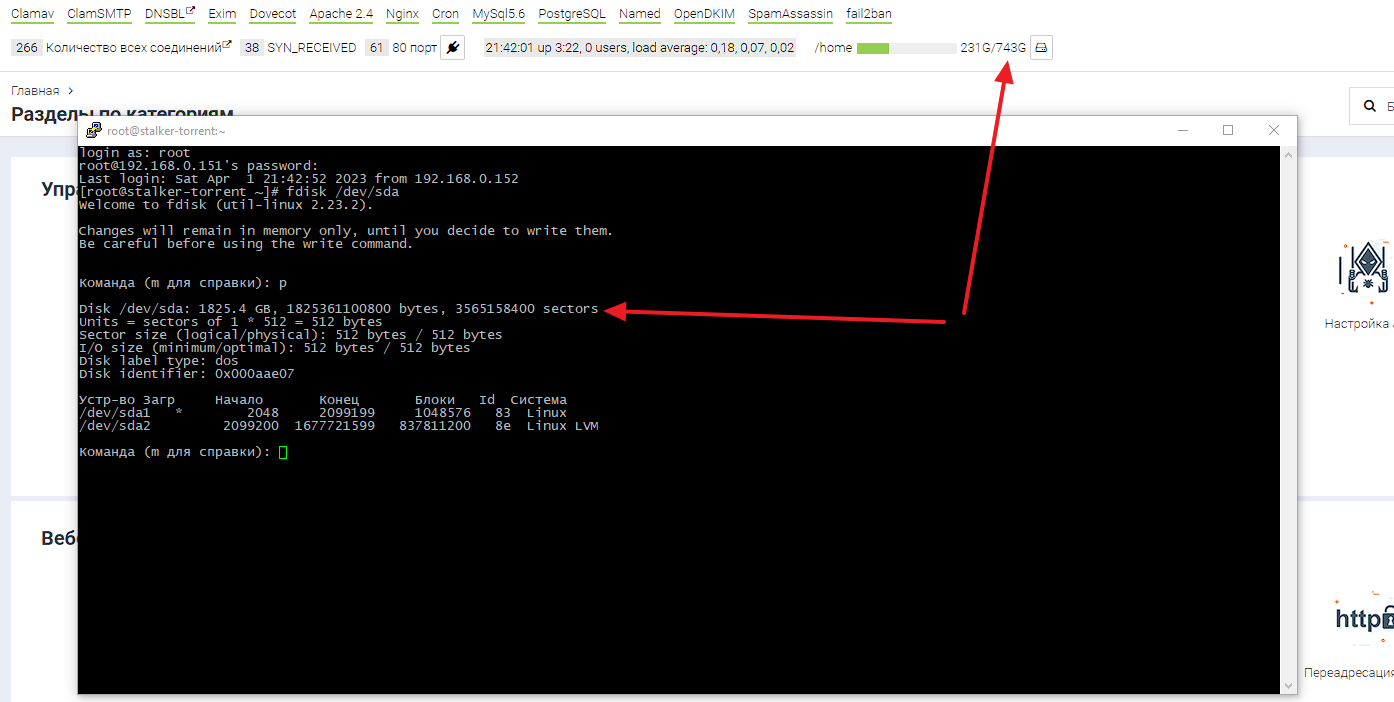Viewport: 1394px width, 702px height.
Task: Click the search magnifier icon
Action: pos(1369,106)
